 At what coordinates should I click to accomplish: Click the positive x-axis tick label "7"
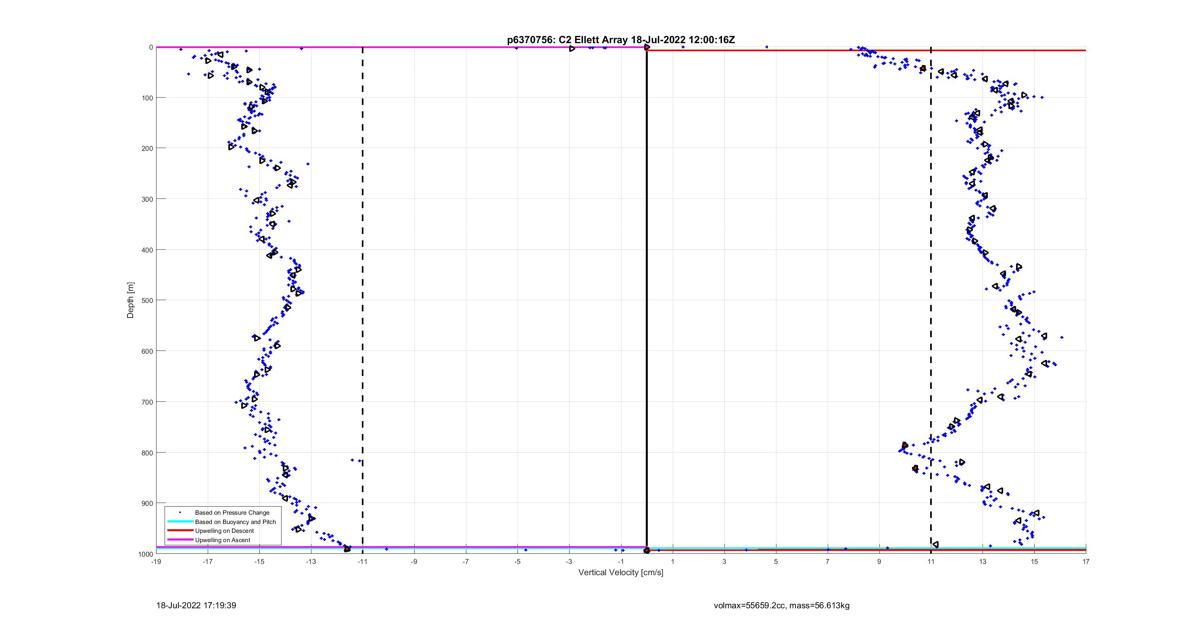[828, 561]
